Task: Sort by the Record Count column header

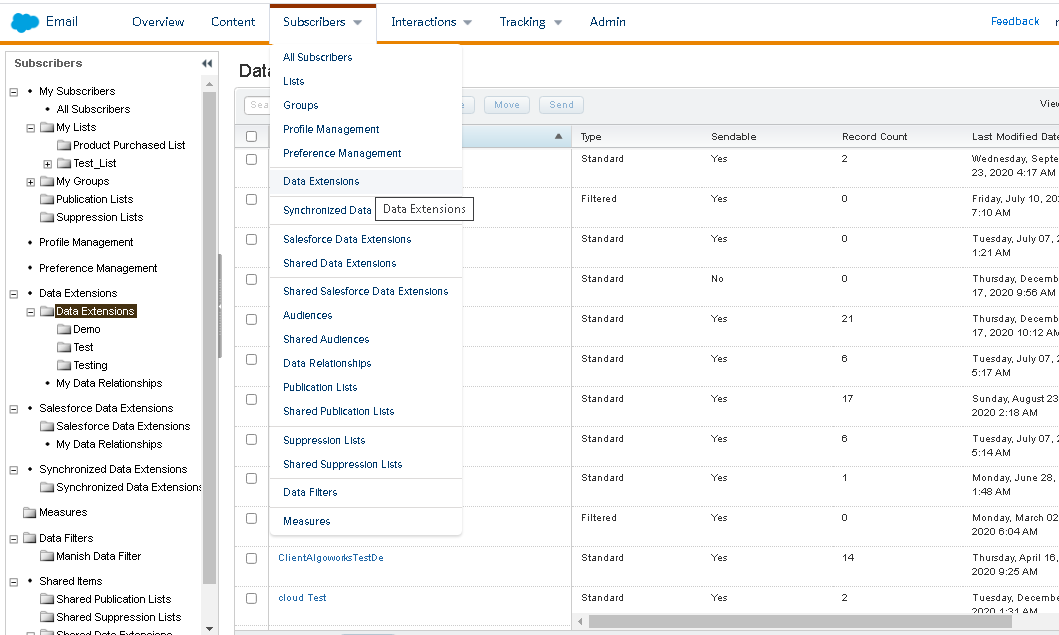Action: point(874,137)
